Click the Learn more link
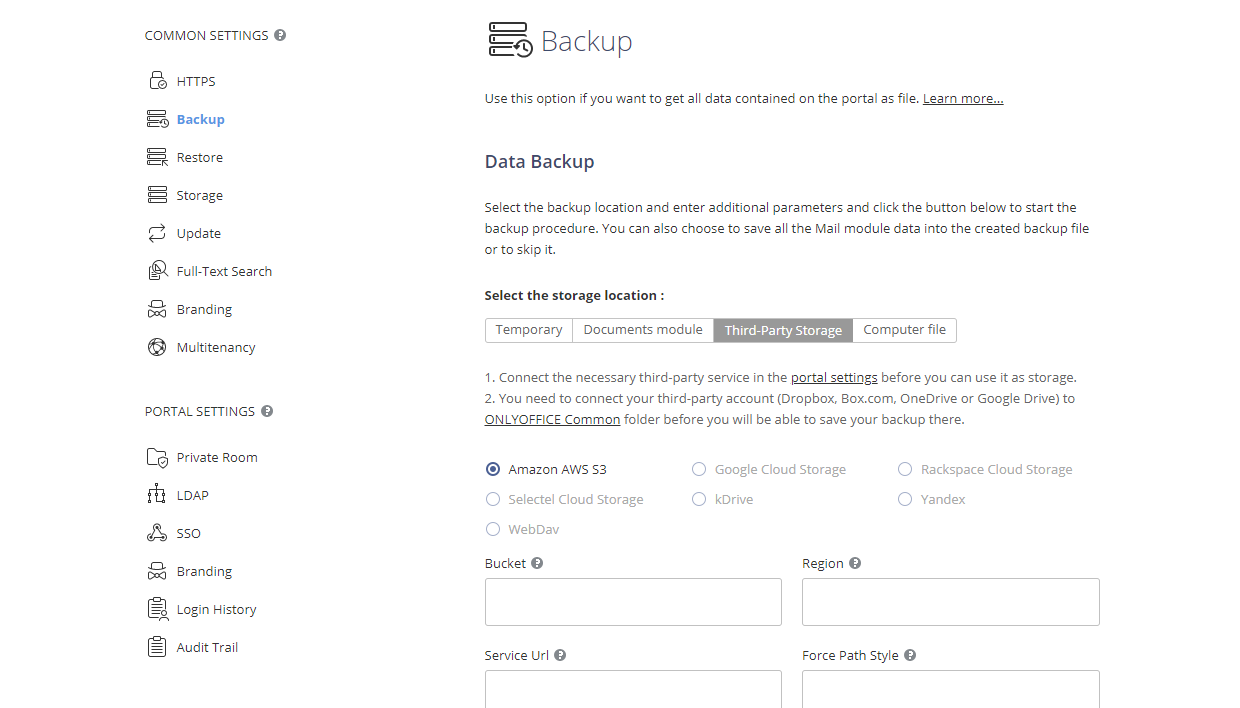The width and height of the screenshot is (1240, 708). (962, 98)
